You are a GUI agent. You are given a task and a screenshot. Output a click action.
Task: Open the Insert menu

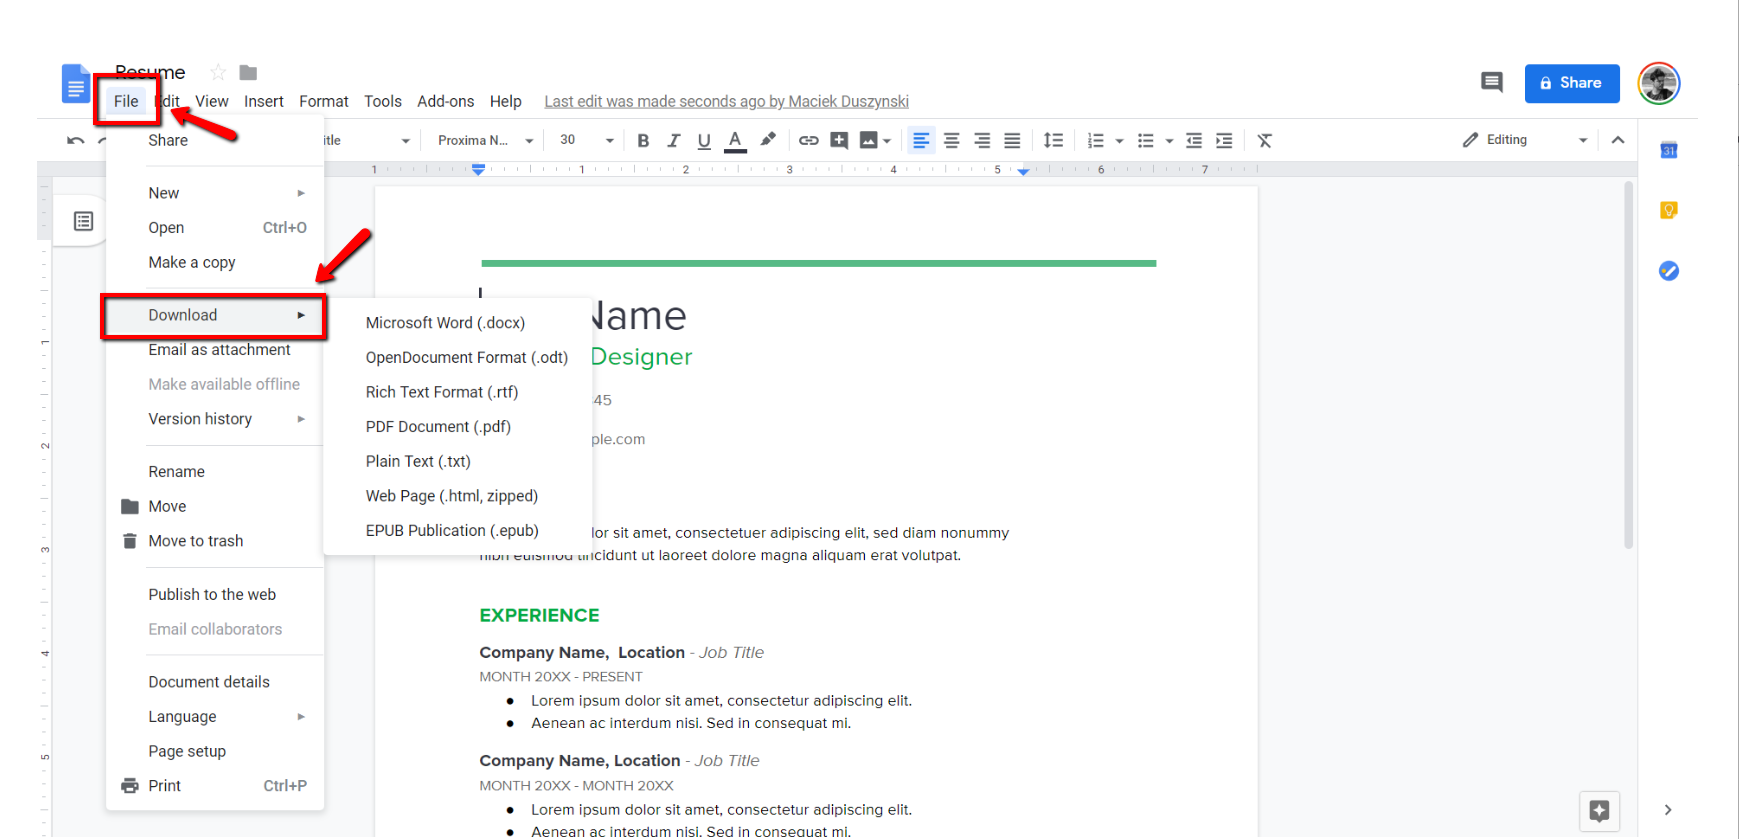(x=264, y=101)
